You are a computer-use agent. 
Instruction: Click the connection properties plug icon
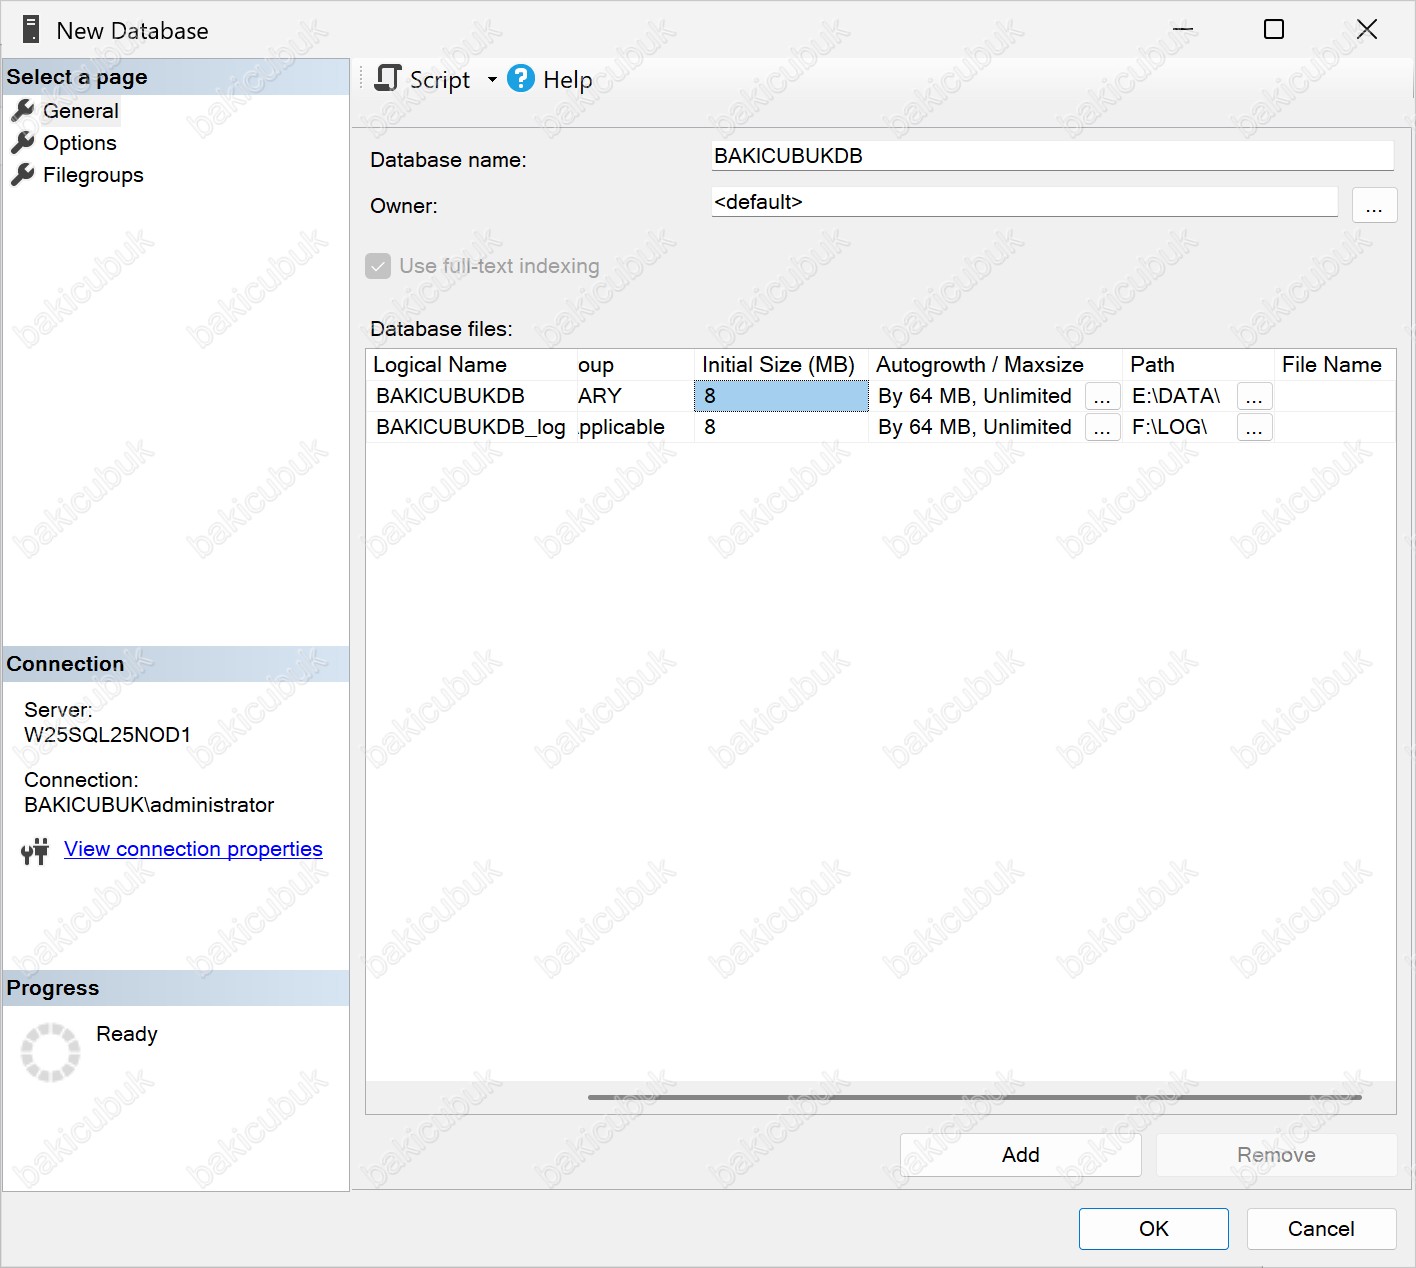click(35, 851)
